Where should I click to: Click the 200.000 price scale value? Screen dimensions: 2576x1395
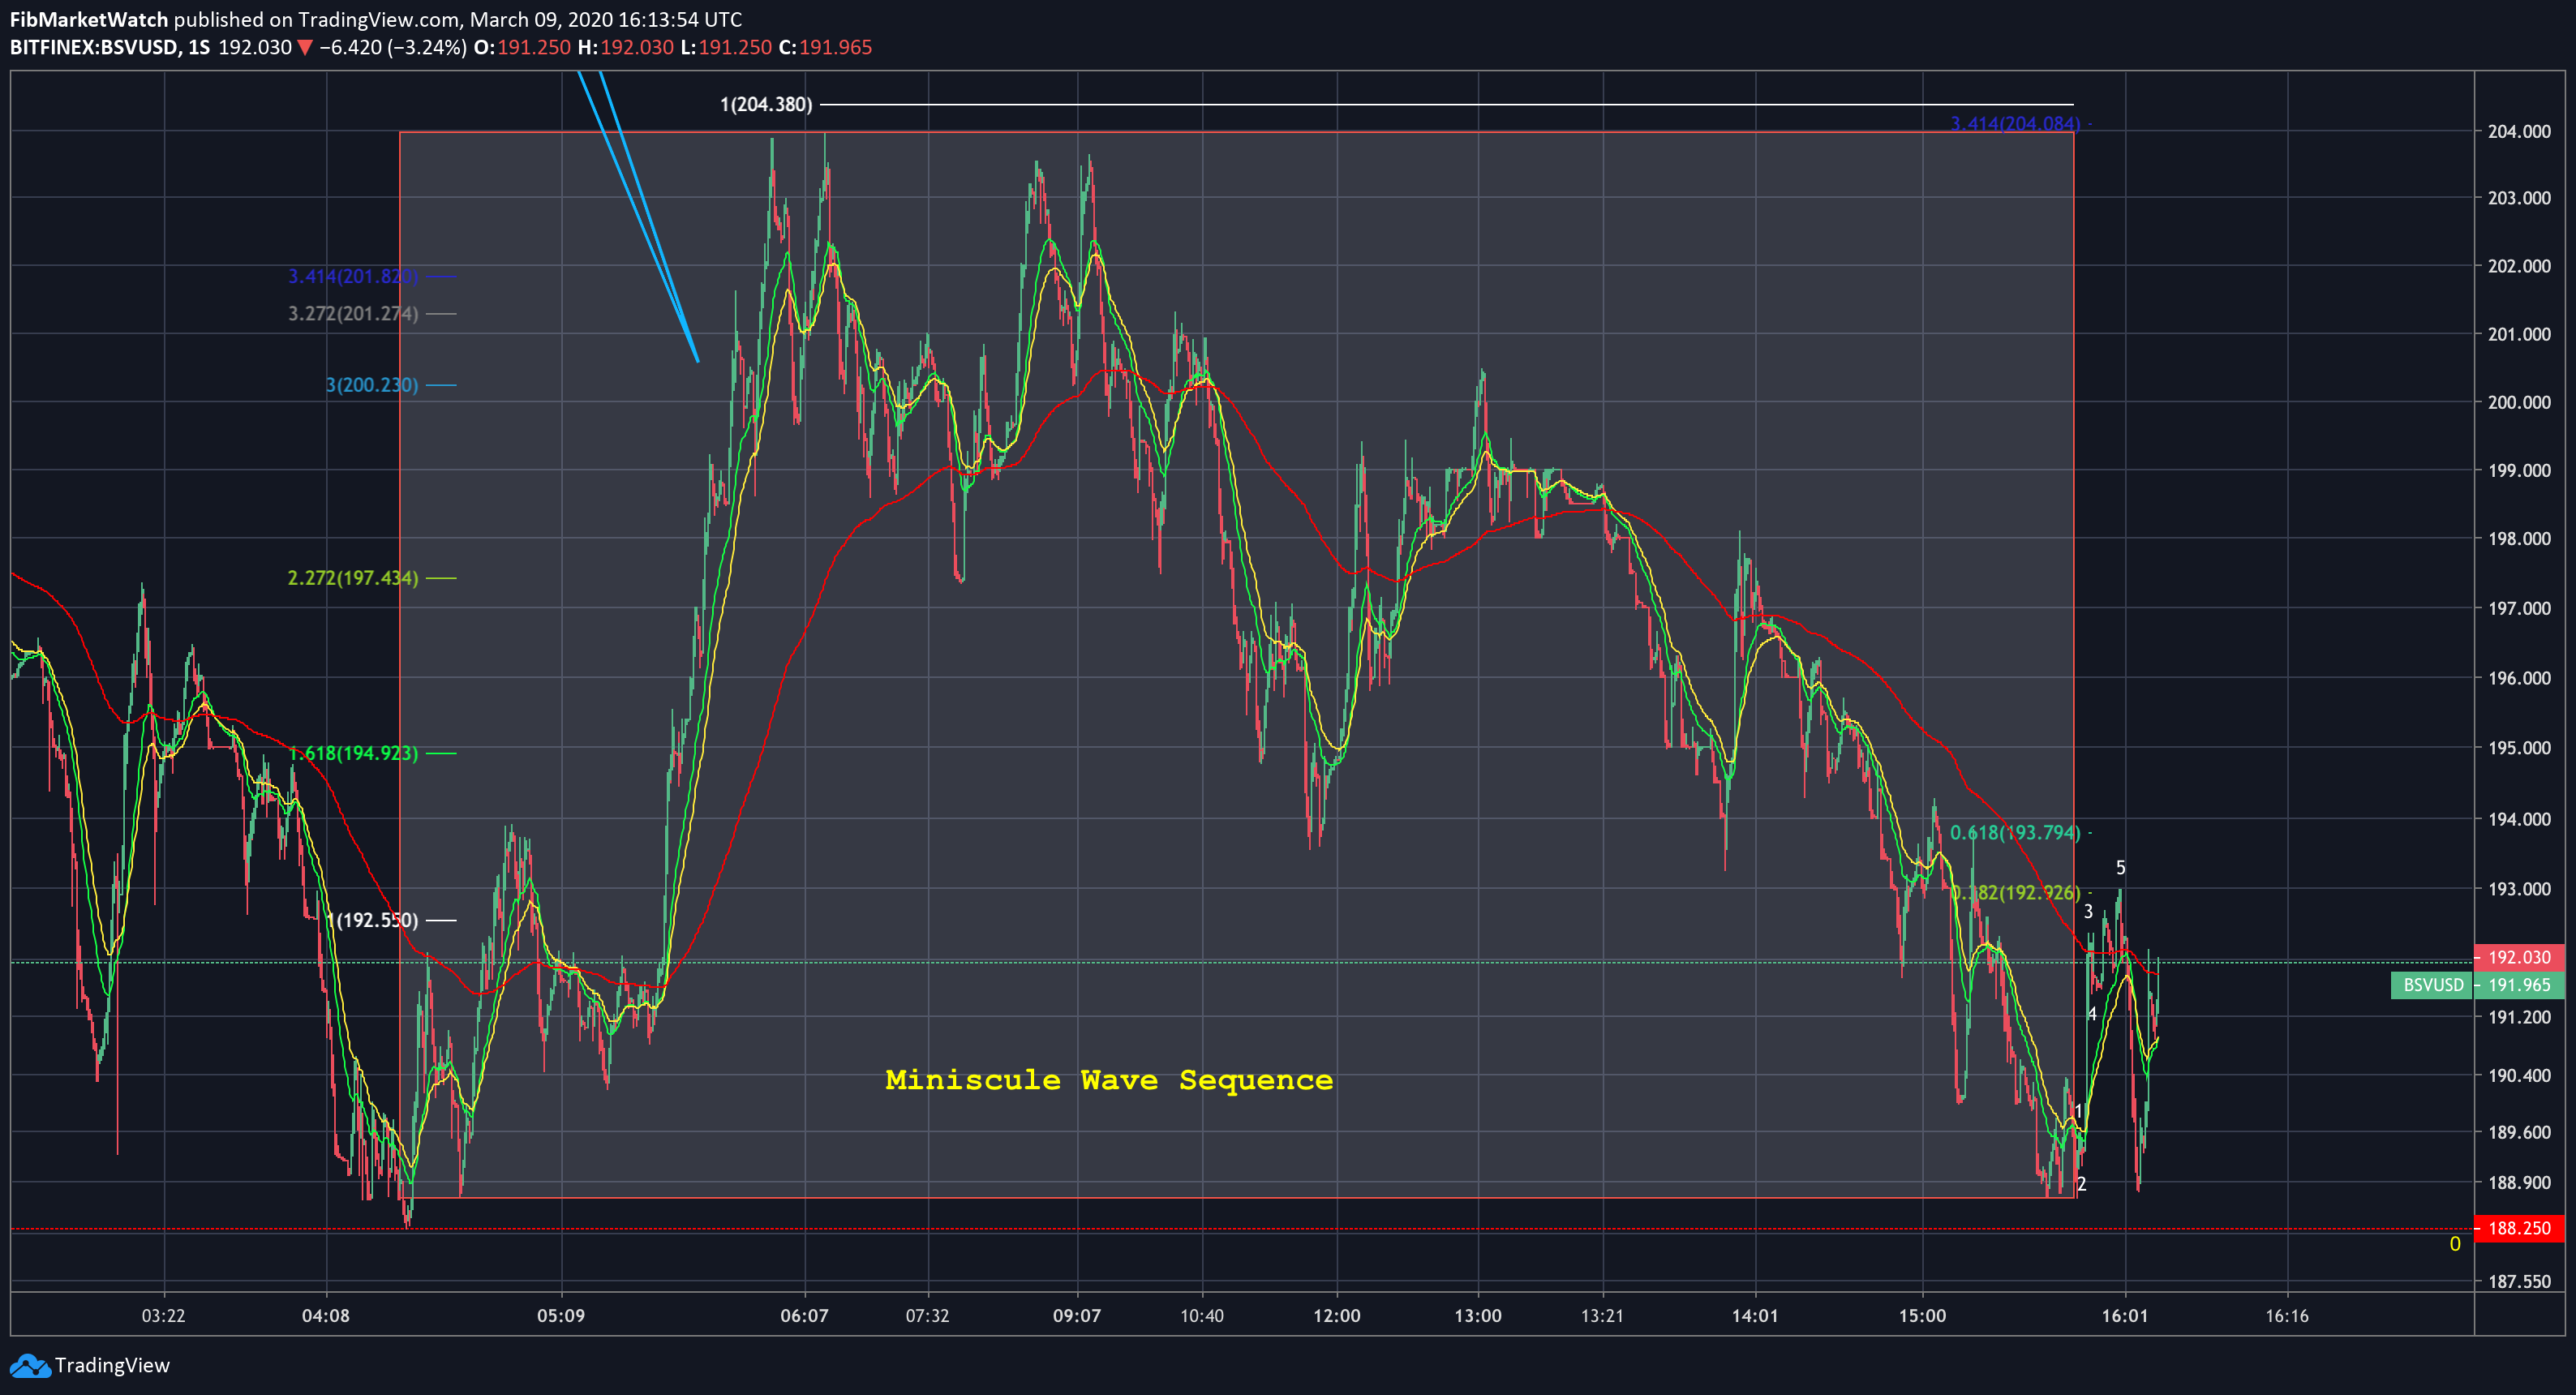2519,402
